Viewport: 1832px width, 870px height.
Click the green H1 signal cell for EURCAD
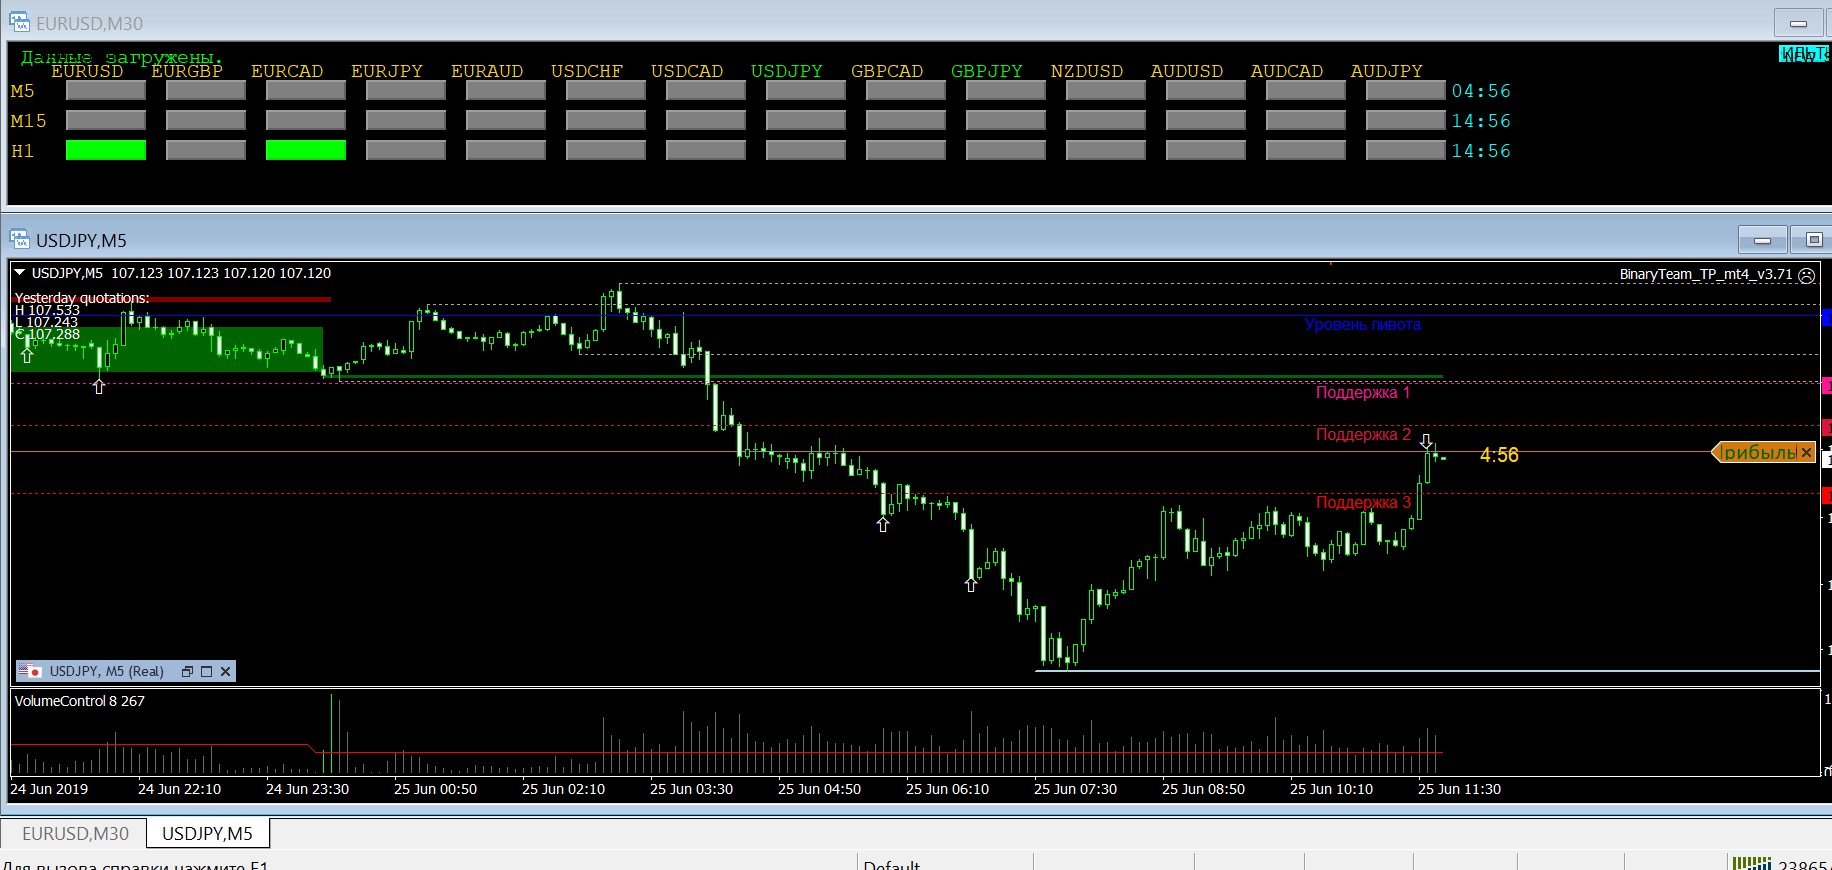tap(306, 150)
